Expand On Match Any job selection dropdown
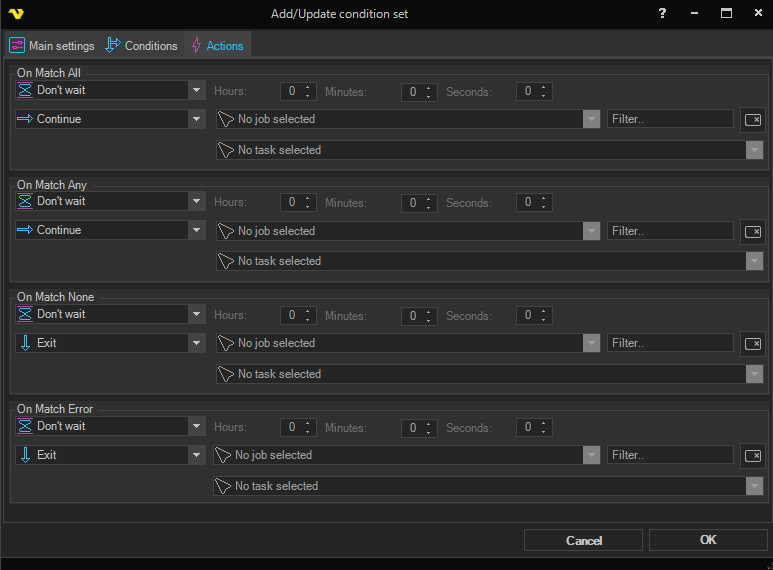 [x=591, y=231]
